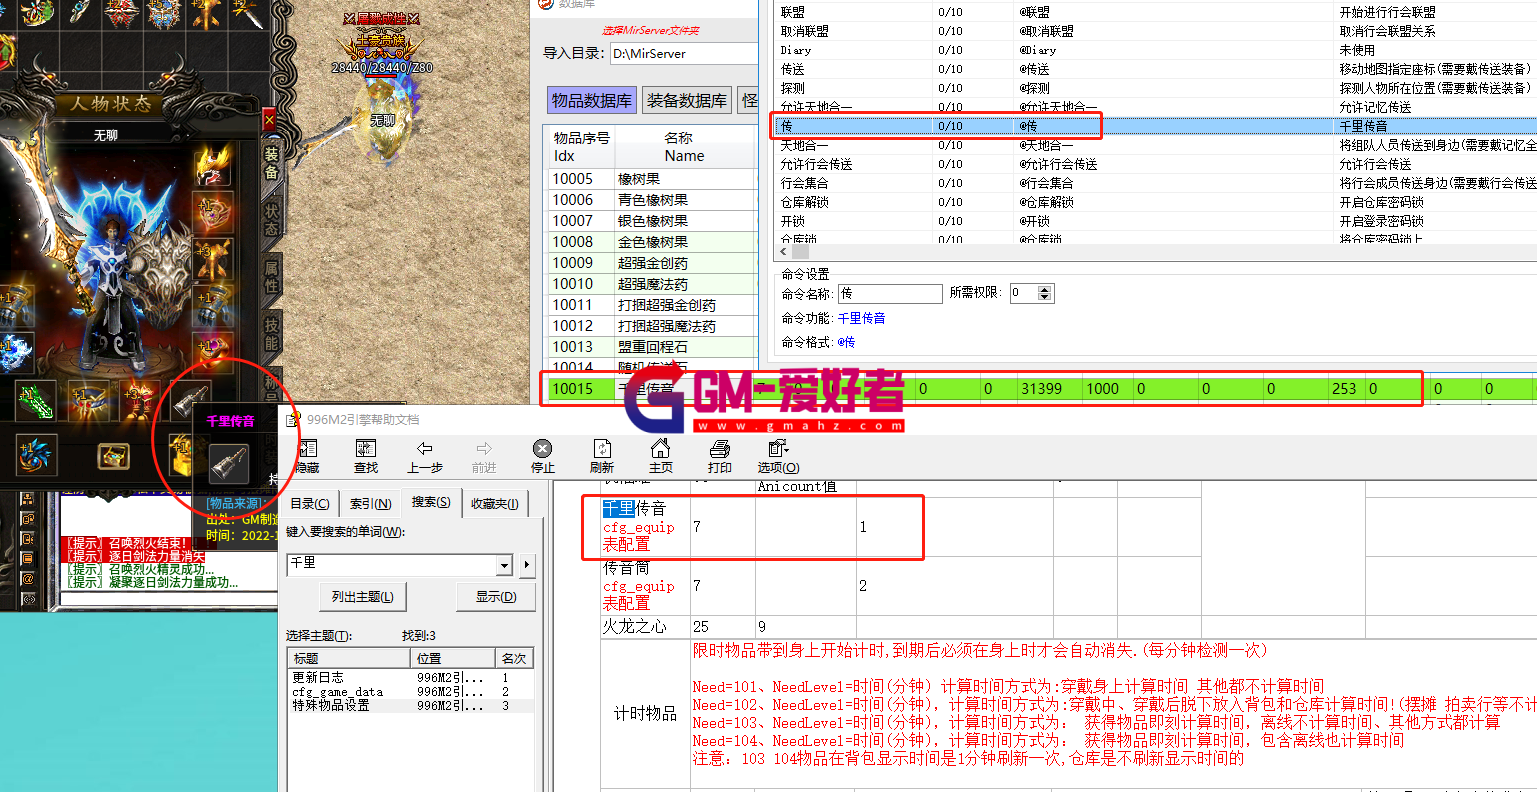Select item row 10009 超强金创药
This screenshot has width=1537, height=792.
tap(652, 263)
